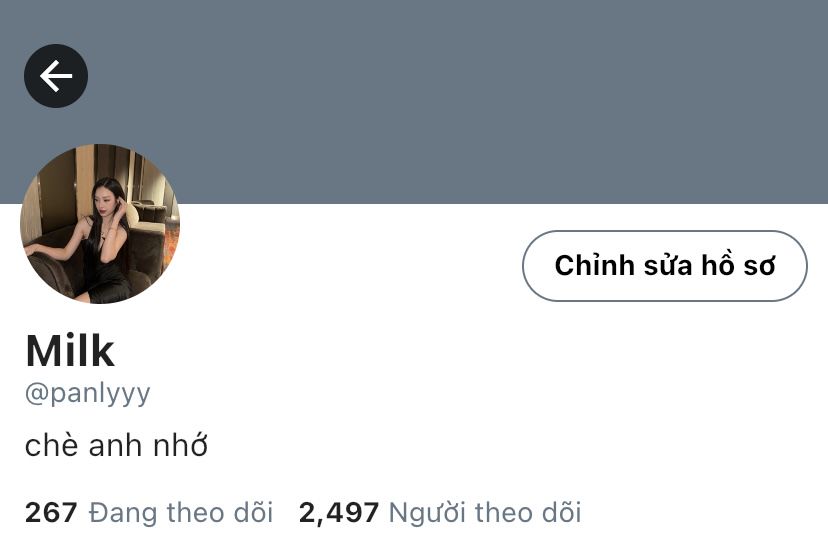Go back using the left arrow icon

pos(56,76)
